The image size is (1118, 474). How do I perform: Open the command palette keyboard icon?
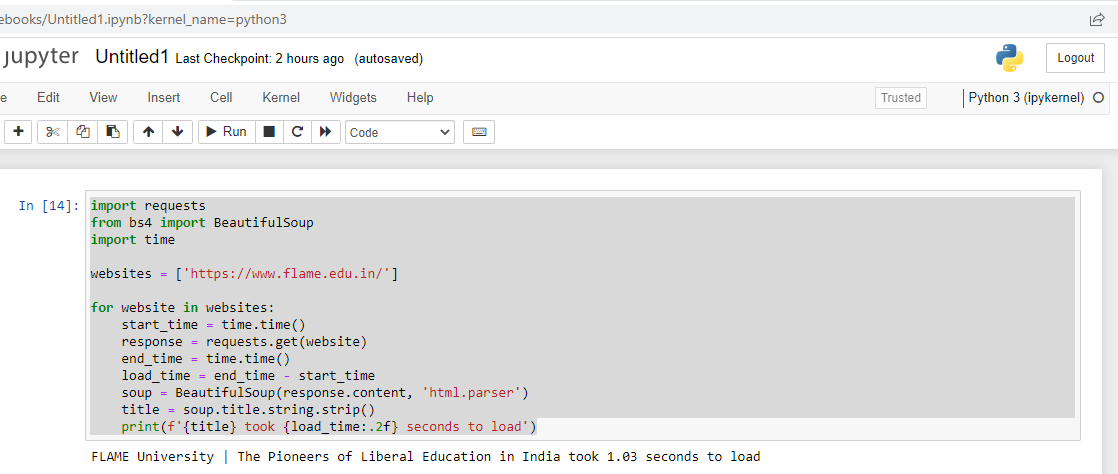[x=479, y=131]
